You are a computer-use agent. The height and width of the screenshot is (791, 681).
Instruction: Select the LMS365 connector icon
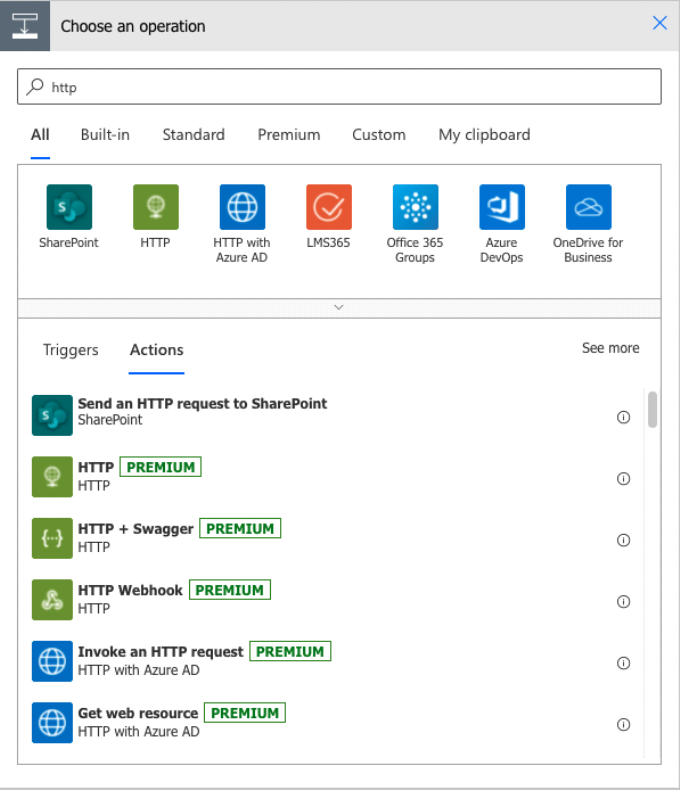[328, 207]
